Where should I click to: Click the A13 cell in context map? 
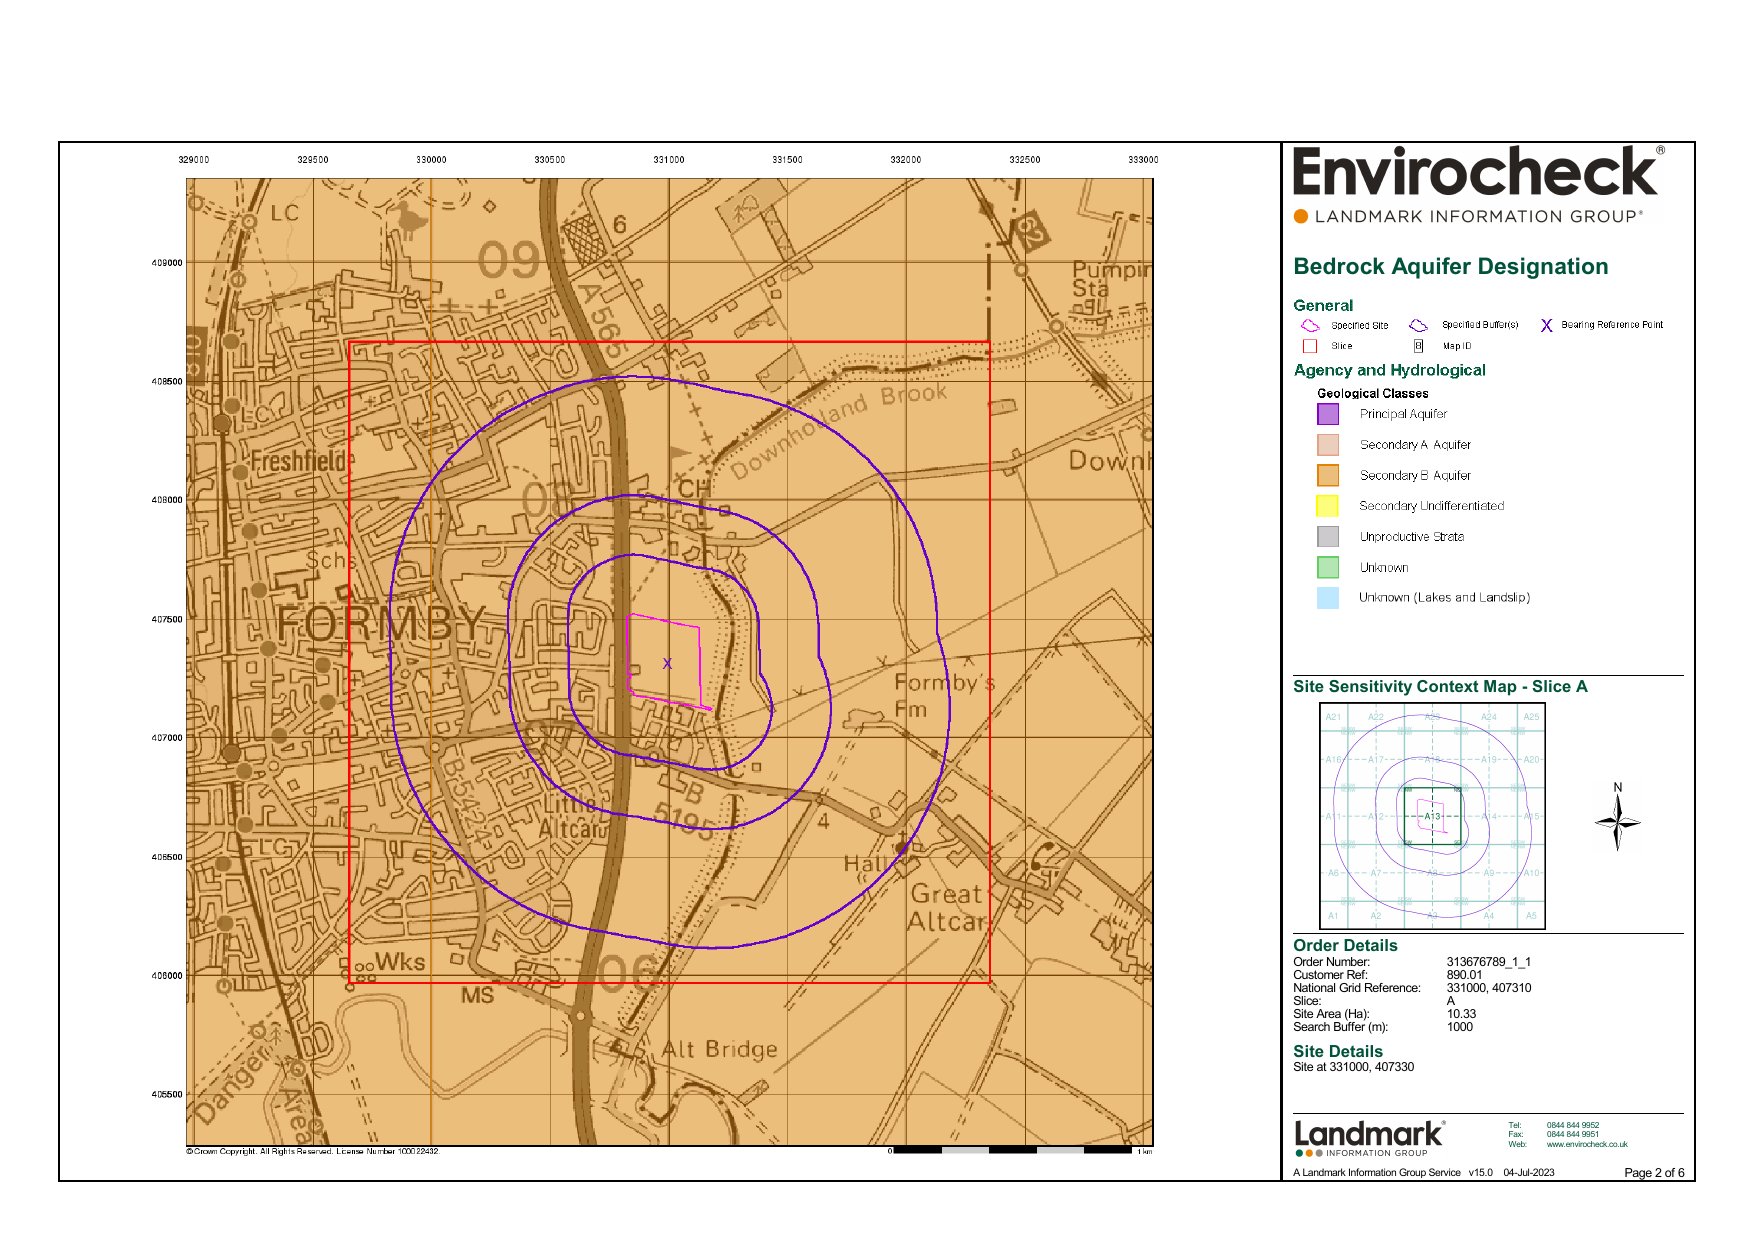1432,816
